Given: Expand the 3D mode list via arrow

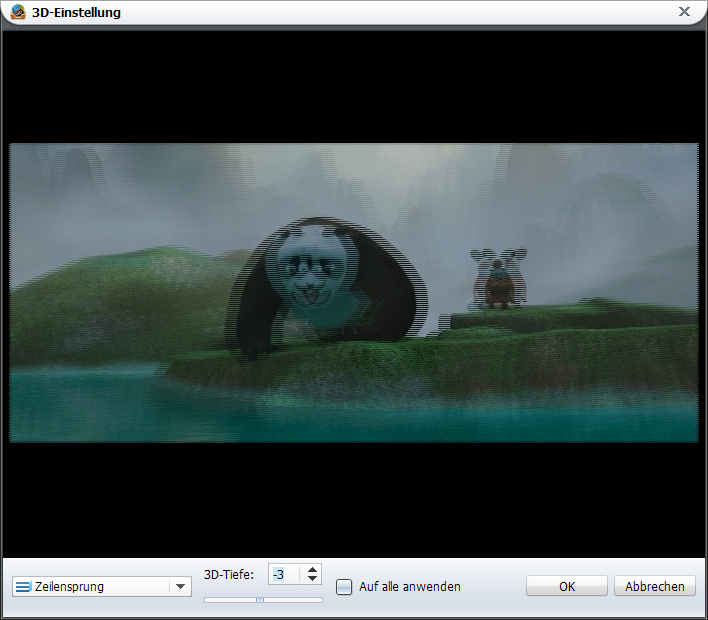Looking at the screenshot, I should pos(180,587).
